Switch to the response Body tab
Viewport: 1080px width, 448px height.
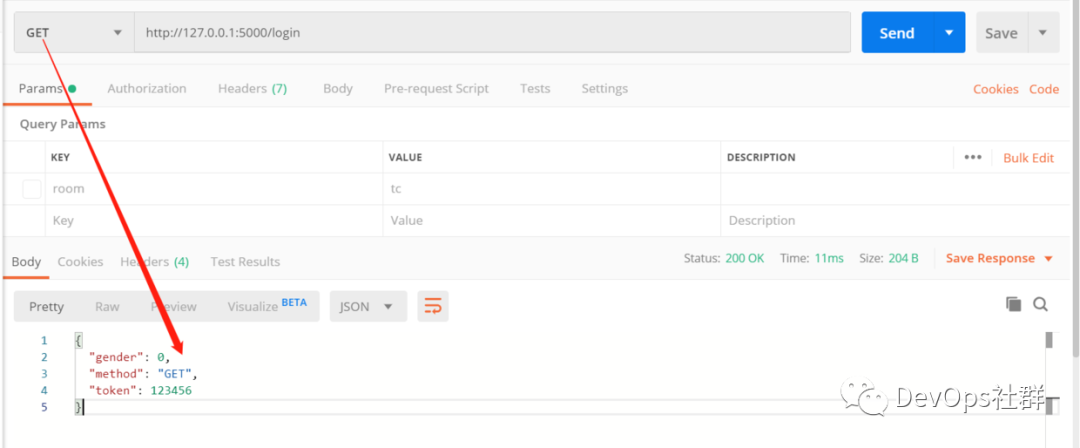pos(26,262)
